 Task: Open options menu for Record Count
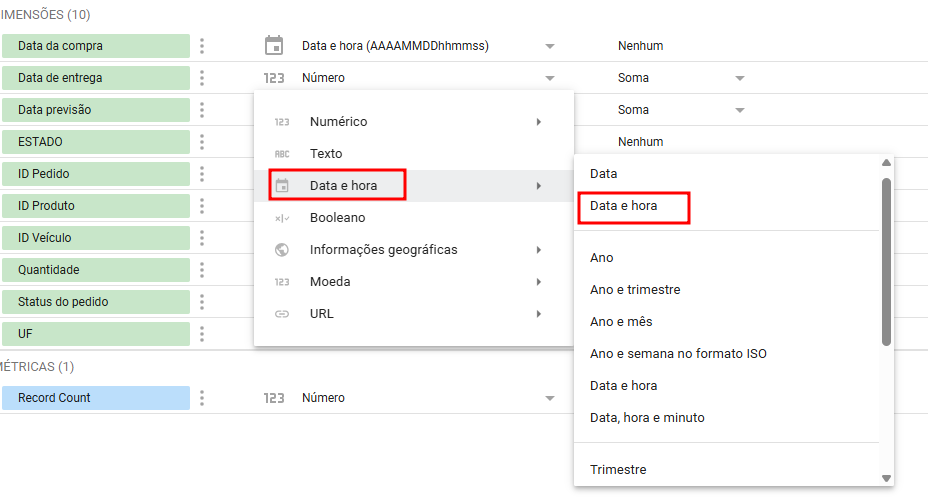(202, 398)
